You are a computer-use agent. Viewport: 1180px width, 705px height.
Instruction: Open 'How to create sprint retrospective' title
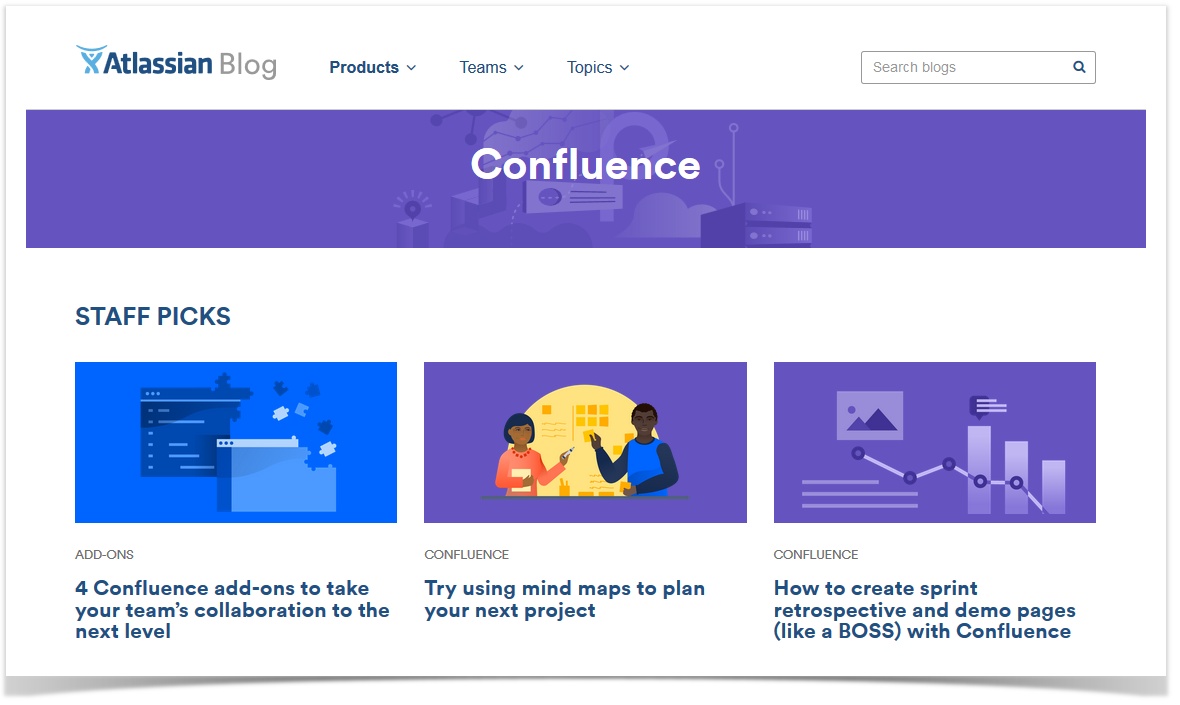pyautogui.click(x=924, y=609)
